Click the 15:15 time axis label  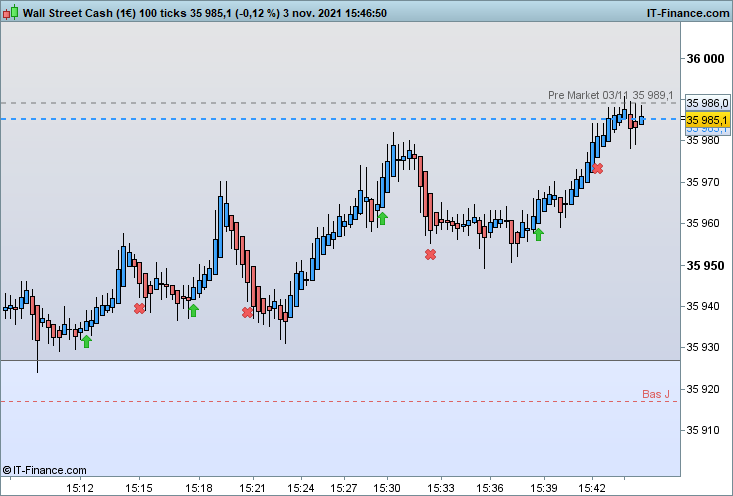point(139,489)
